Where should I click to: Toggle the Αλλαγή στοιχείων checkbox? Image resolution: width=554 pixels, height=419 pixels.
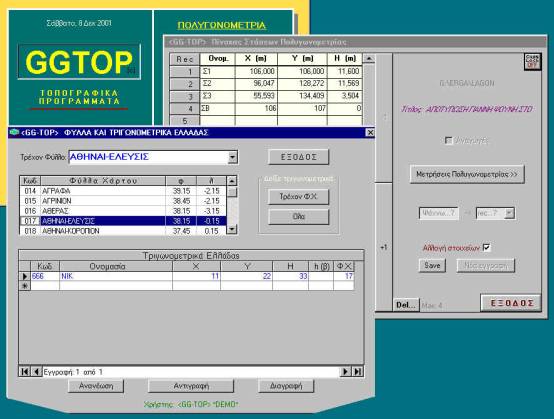(487, 248)
